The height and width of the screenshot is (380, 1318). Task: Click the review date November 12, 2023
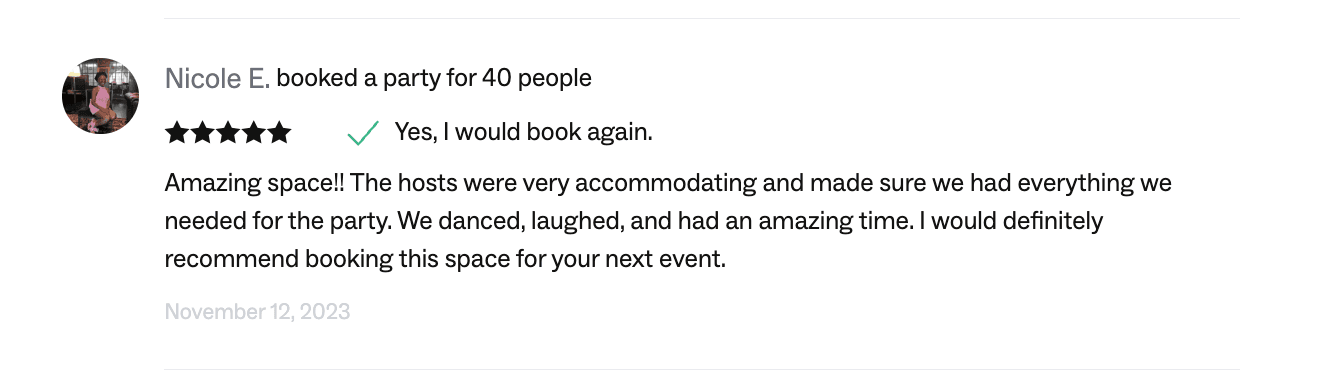click(257, 311)
